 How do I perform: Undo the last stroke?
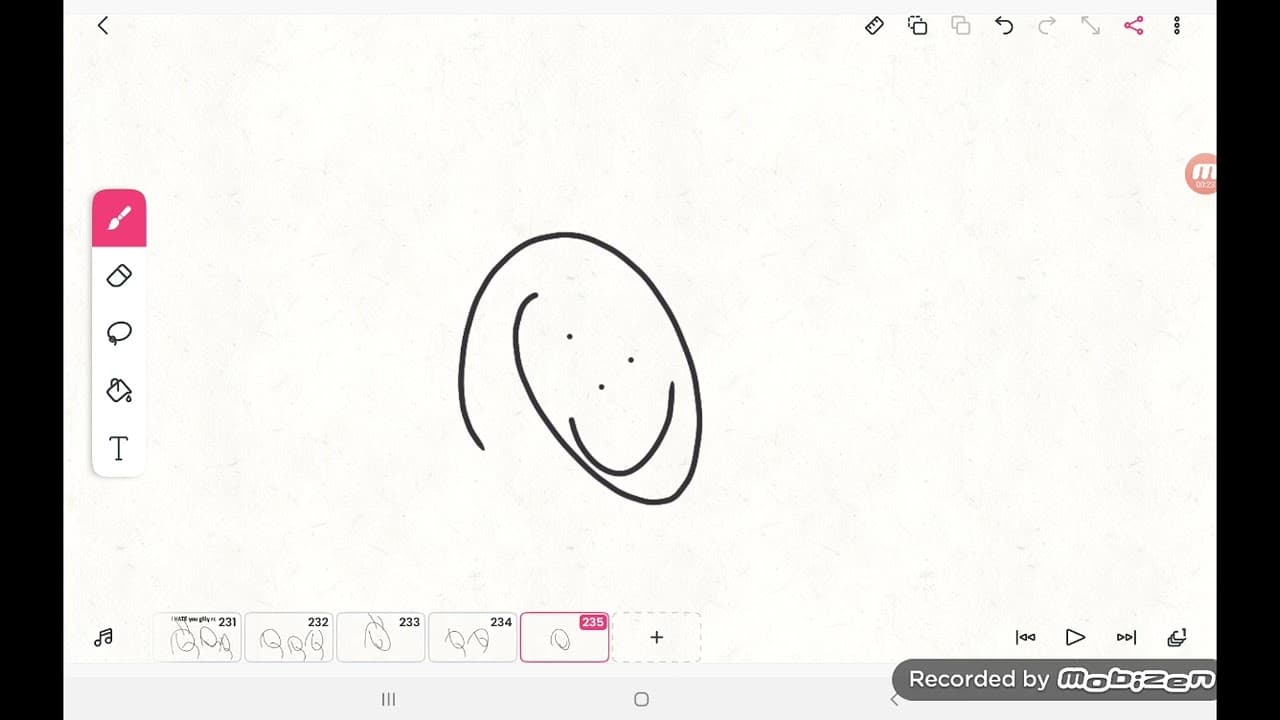point(1004,26)
